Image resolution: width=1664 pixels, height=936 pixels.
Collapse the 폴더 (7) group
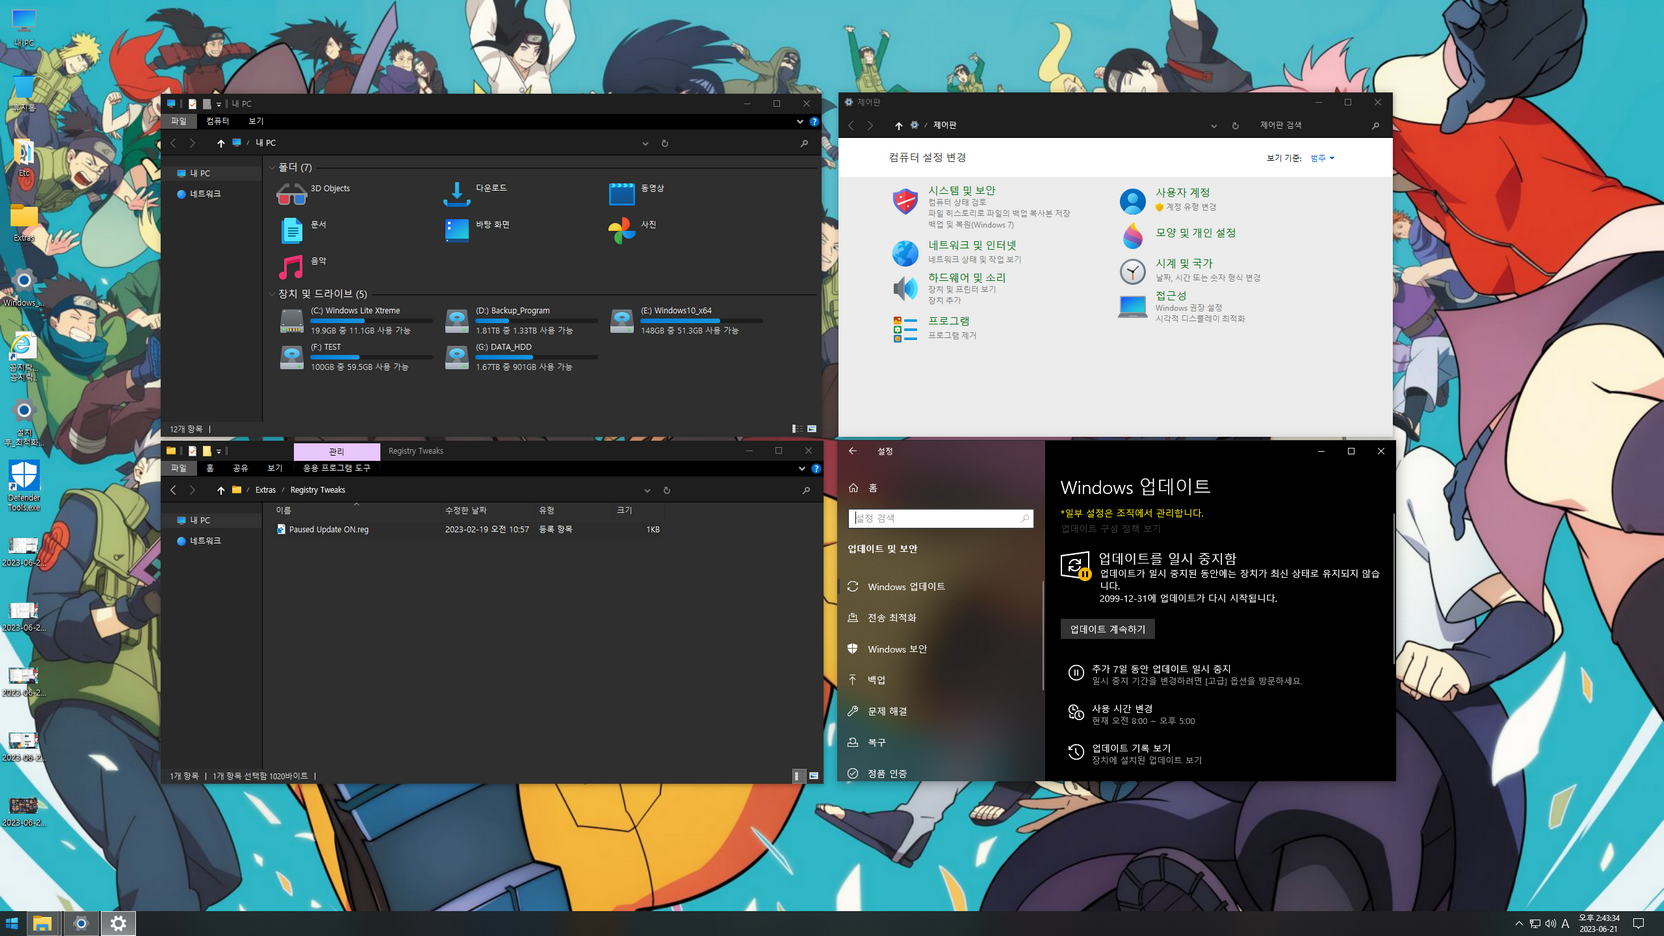click(x=272, y=168)
